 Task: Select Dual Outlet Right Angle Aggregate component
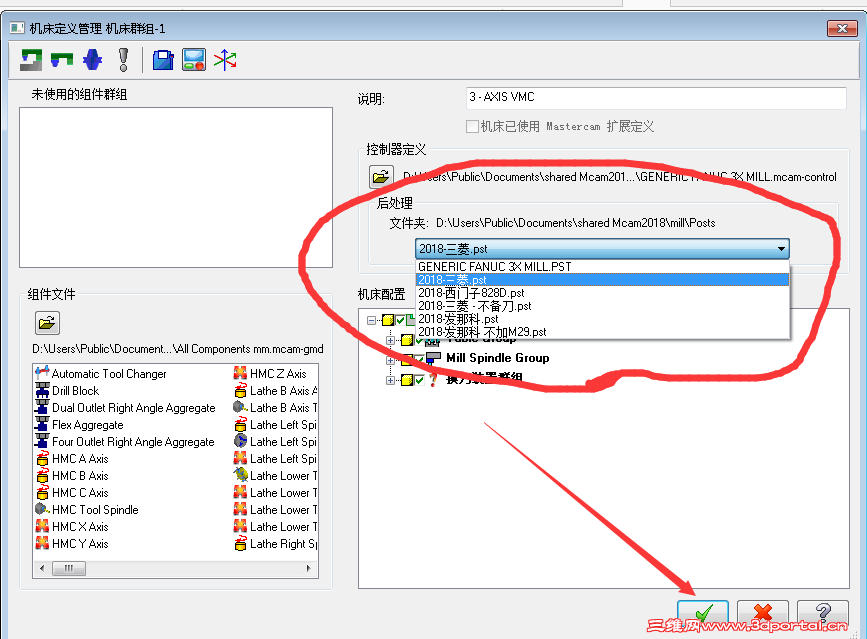click(125, 408)
